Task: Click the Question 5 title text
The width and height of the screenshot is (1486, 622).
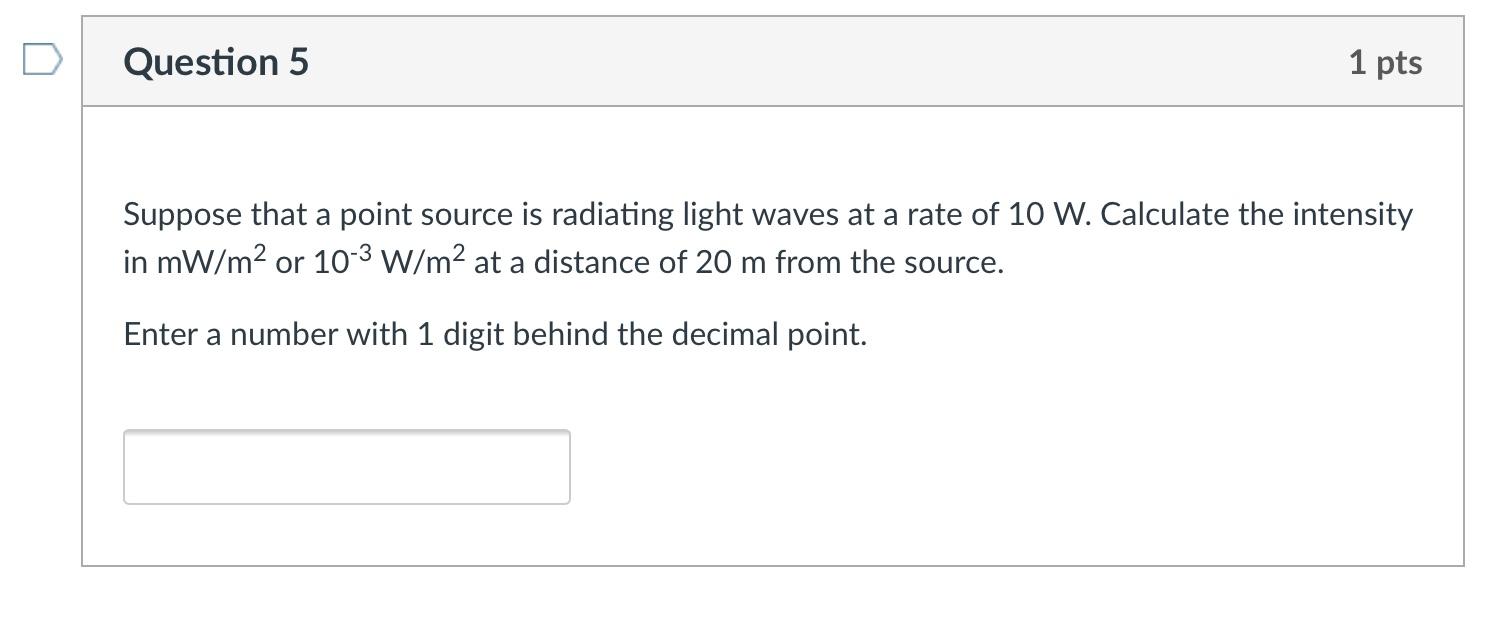Action: (x=214, y=61)
